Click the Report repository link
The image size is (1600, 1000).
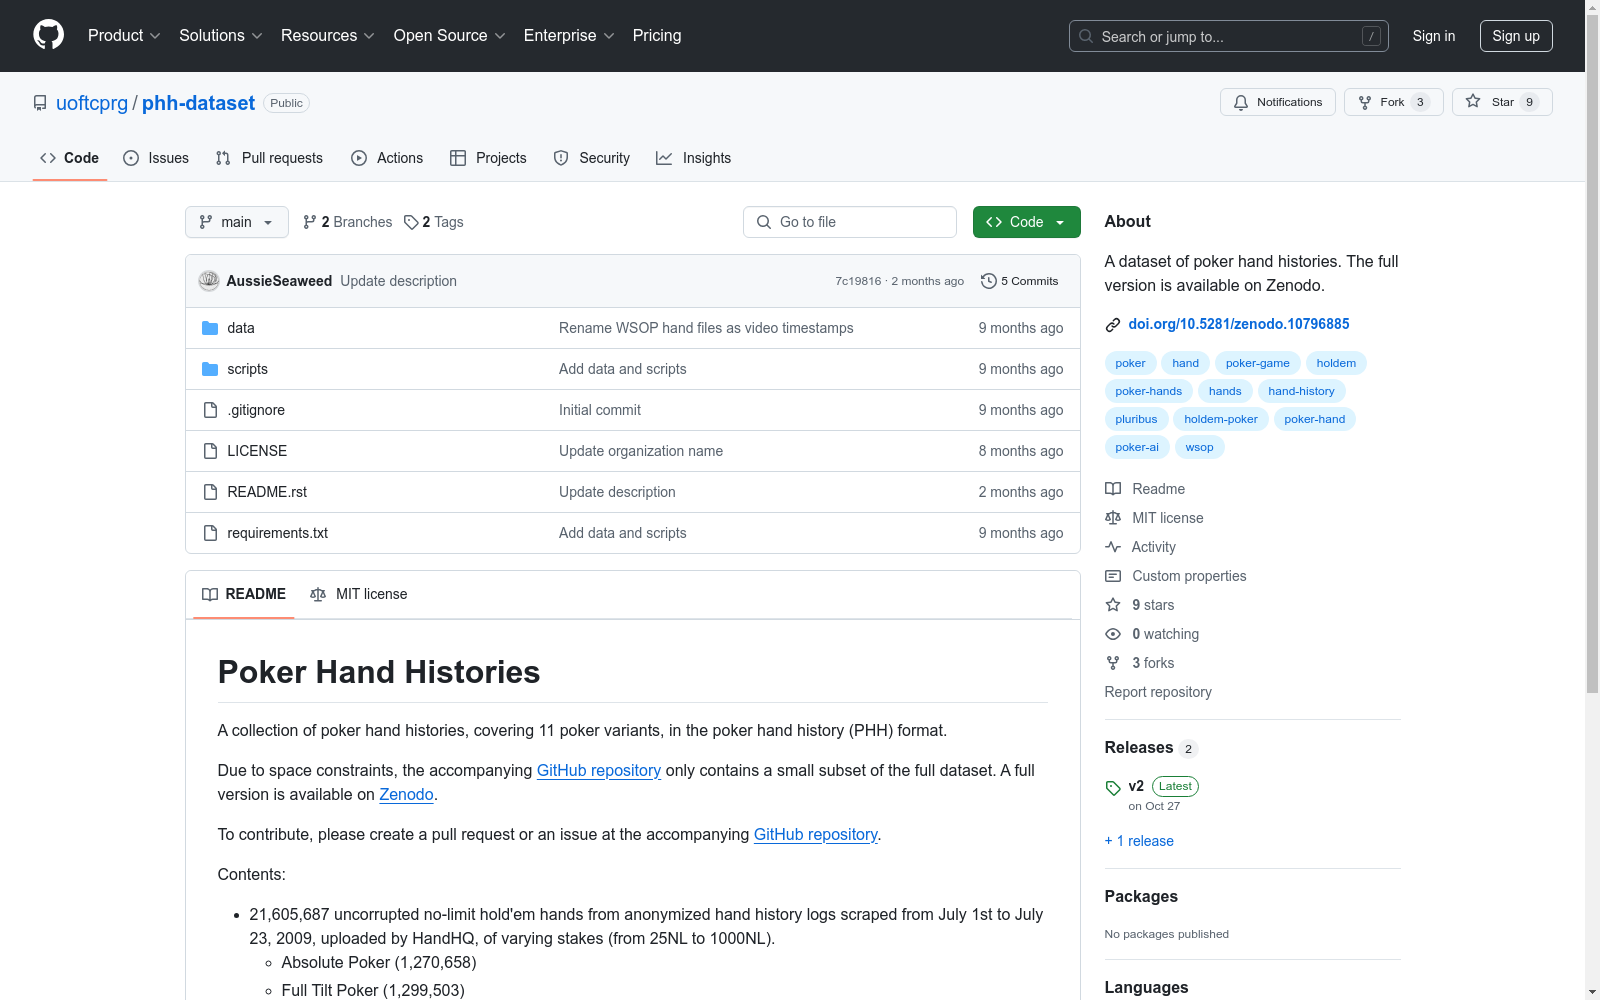click(x=1158, y=692)
